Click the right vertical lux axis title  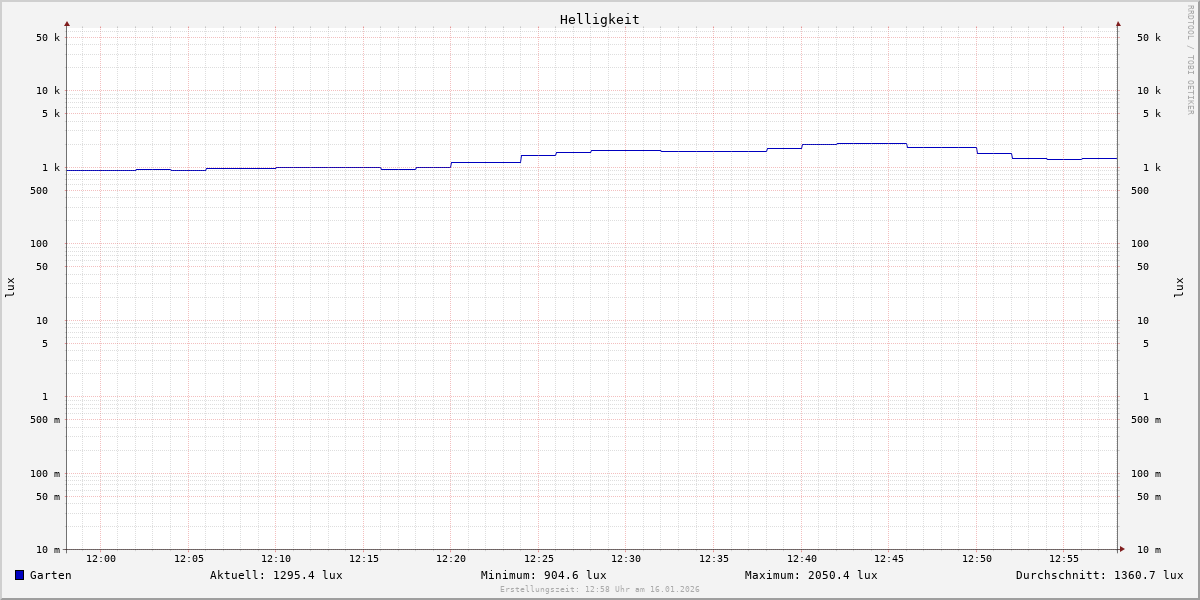click(x=1179, y=287)
